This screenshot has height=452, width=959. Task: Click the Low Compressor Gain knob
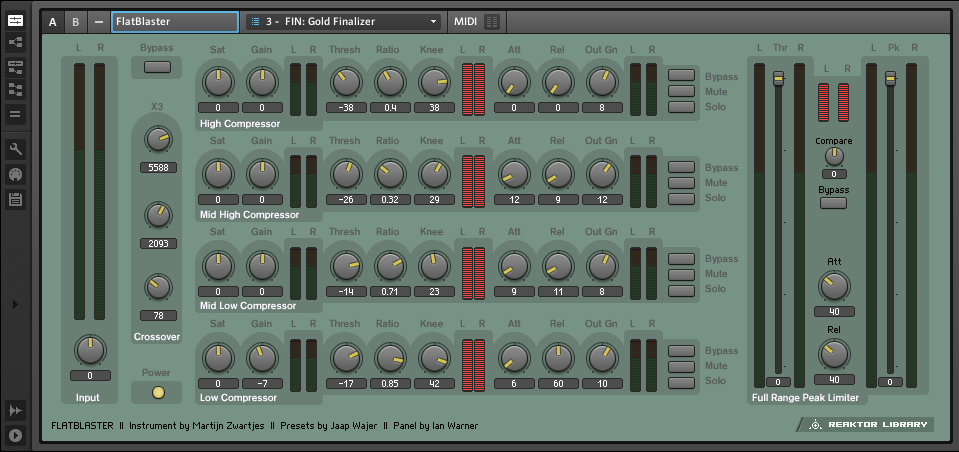[x=262, y=358]
